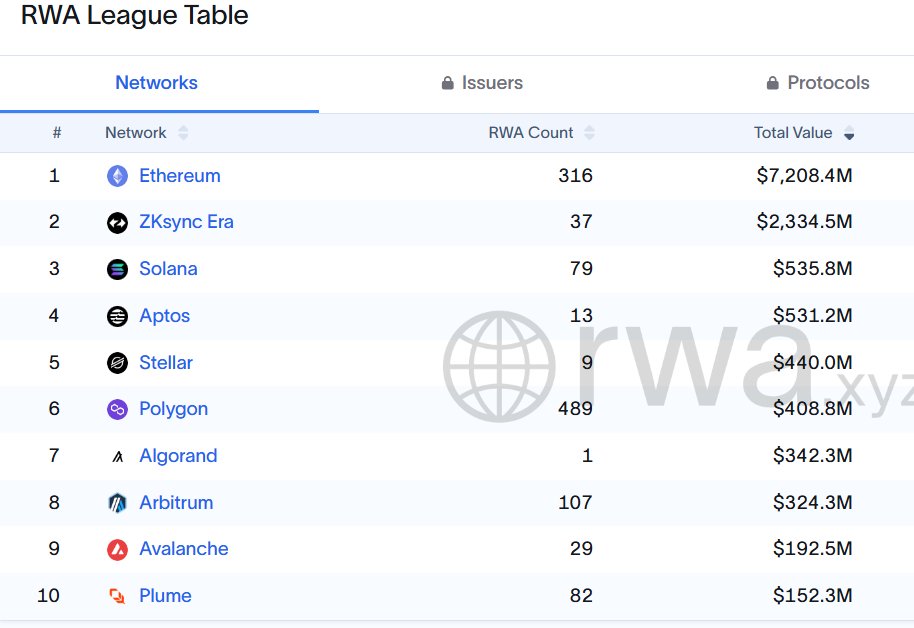Click ZKsync Era's RWA count 37
The width and height of the screenshot is (914, 628).
point(581,222)
